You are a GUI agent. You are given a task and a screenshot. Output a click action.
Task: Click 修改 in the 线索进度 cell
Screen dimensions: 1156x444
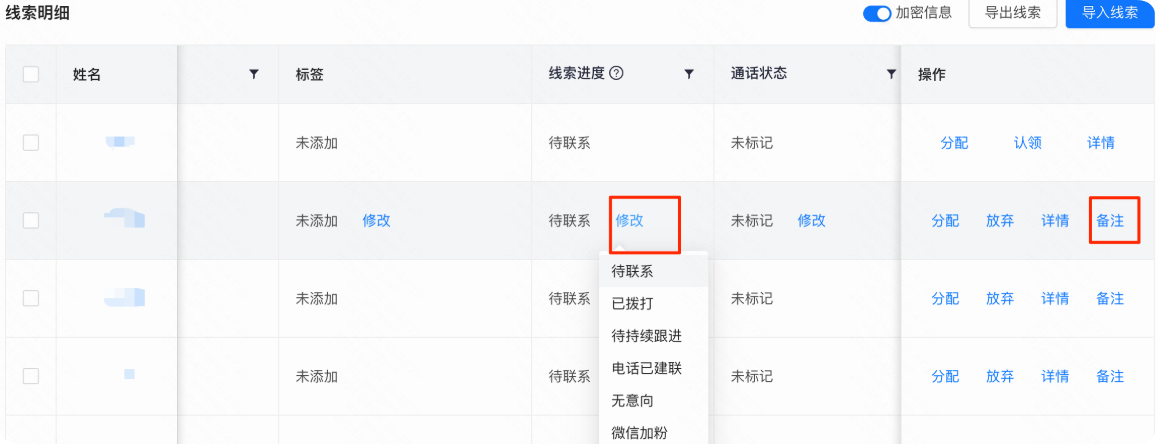point(630,220)
